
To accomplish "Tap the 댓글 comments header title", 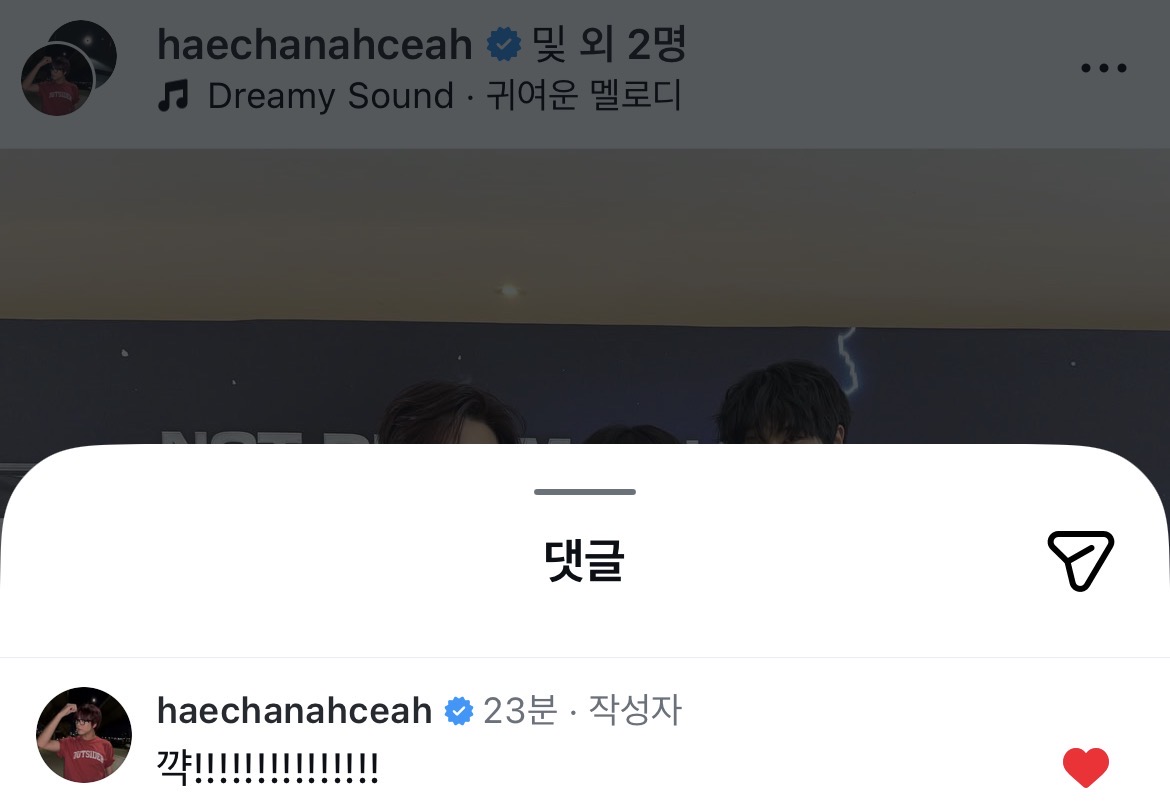I will point(584,561).
